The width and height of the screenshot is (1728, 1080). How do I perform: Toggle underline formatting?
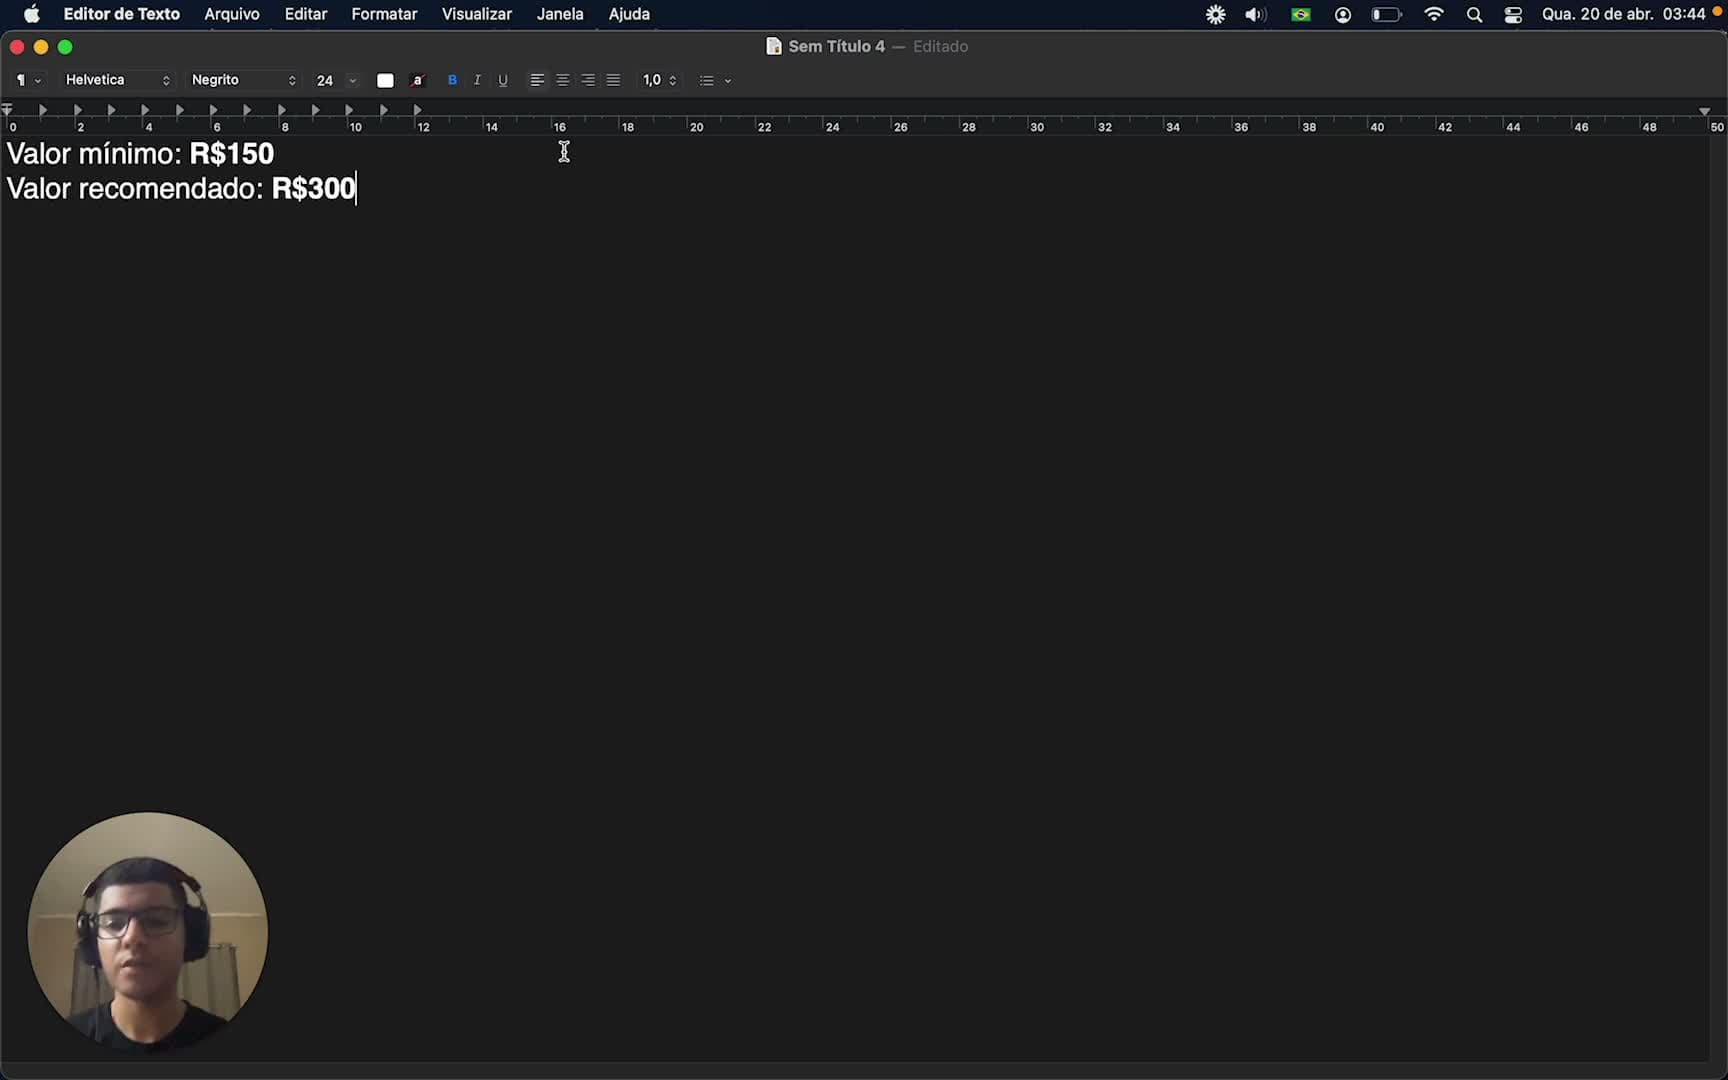[x=503, y=80]
